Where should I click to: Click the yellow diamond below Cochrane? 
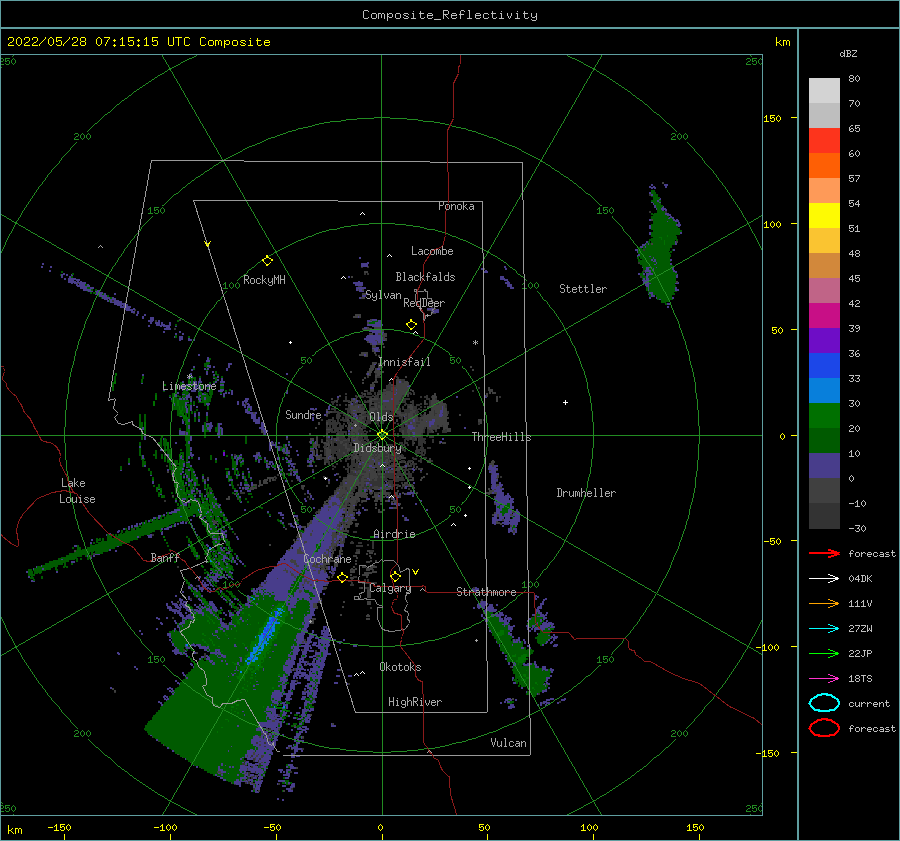point(342,578)
